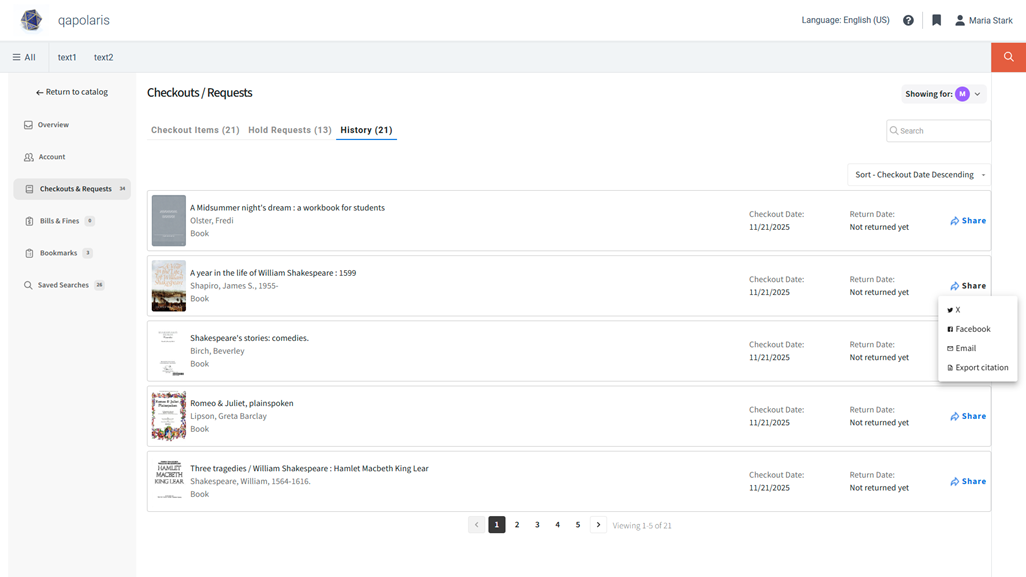This screenshot has height=577, width=1026.
Task: Click author Olster, Fredi
Action: (x=211, y=220)
